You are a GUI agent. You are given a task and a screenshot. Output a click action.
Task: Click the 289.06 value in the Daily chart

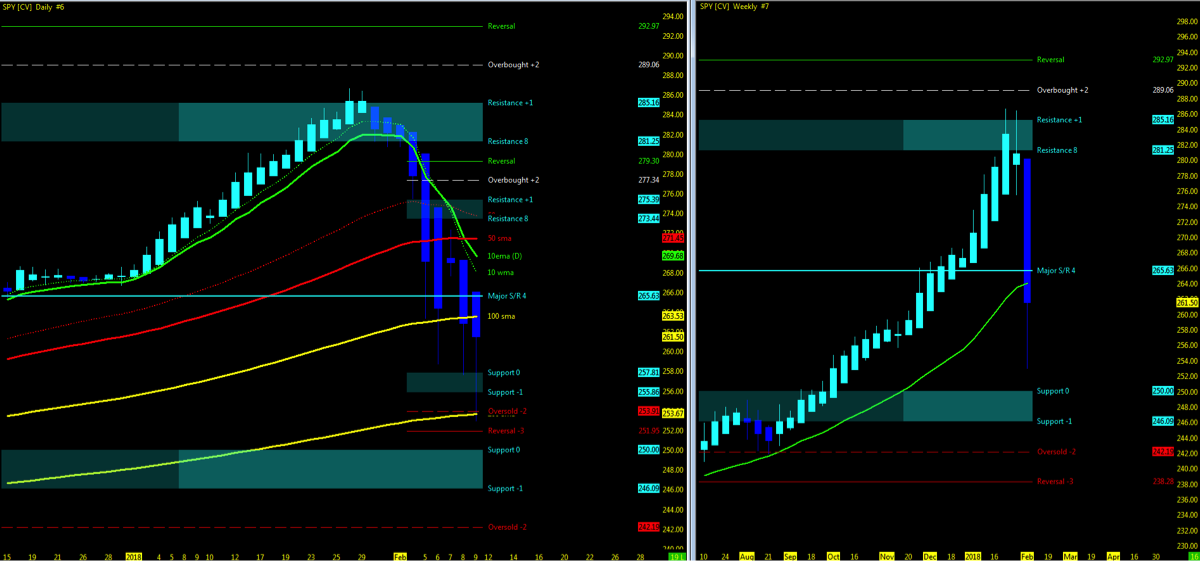click(x=651, y=65)
